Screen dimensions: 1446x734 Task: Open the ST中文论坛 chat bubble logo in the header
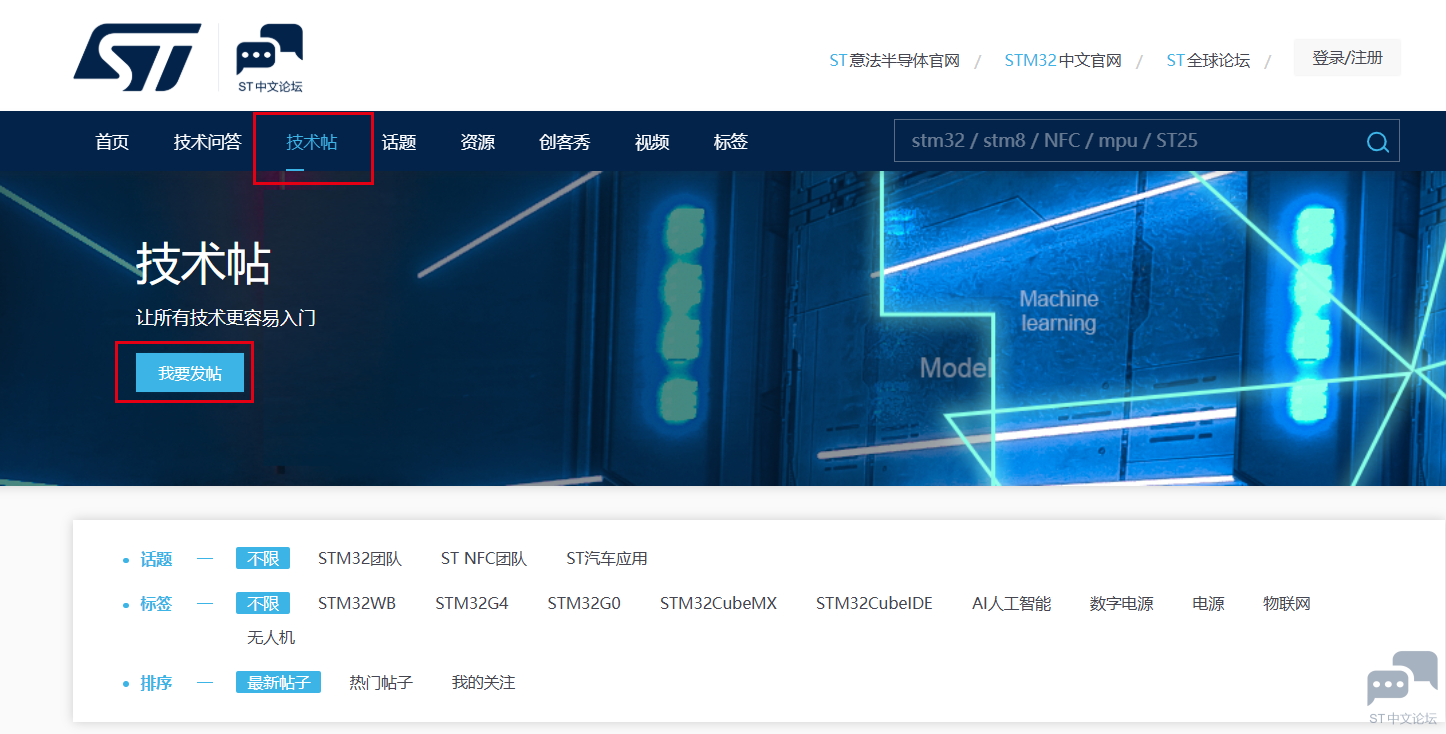(x=270, y=58)
